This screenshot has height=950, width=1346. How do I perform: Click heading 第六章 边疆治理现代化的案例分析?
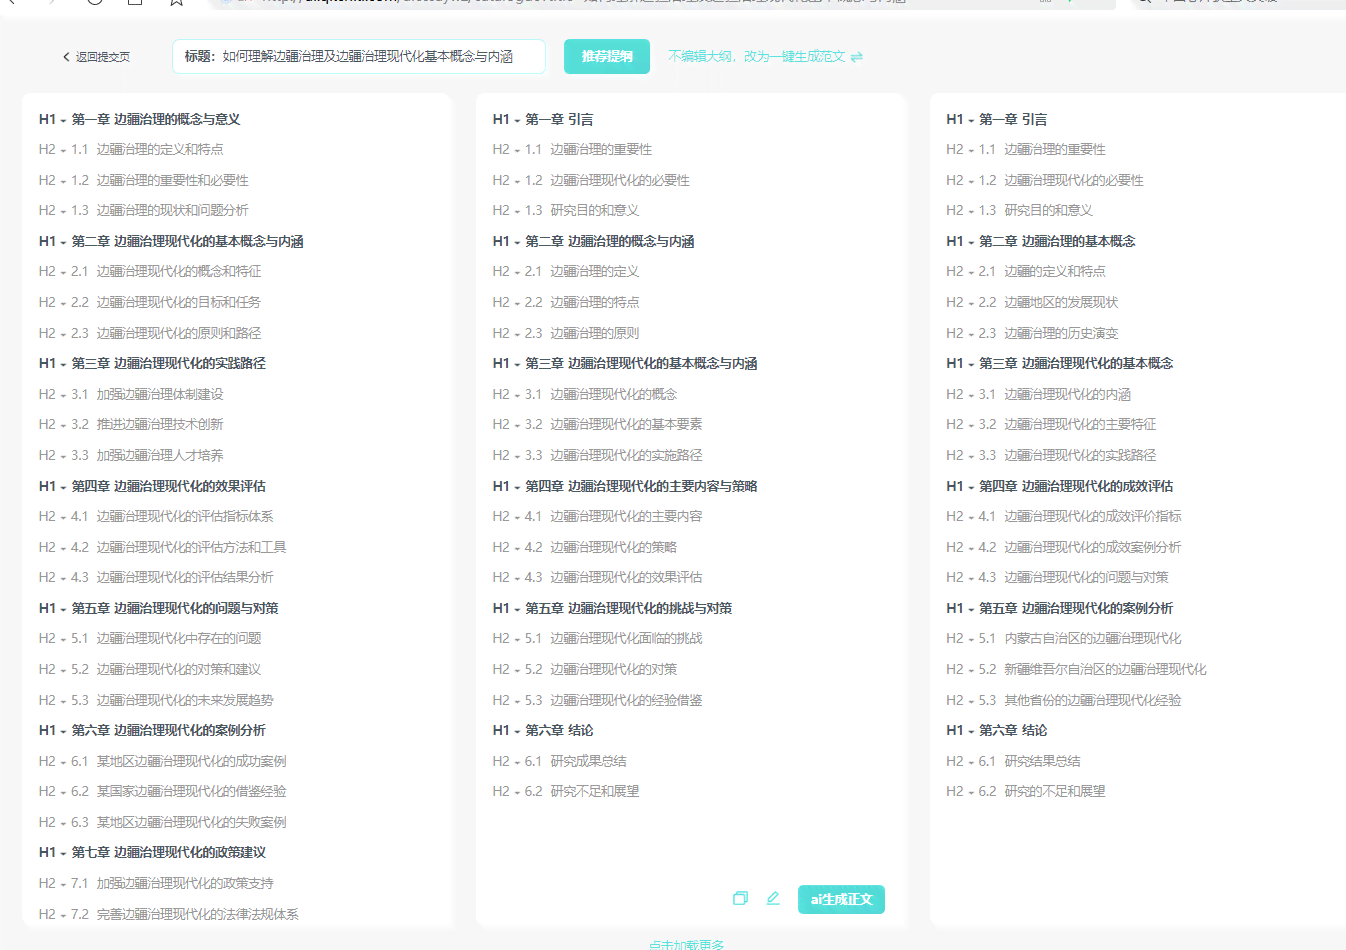point(168,731)
